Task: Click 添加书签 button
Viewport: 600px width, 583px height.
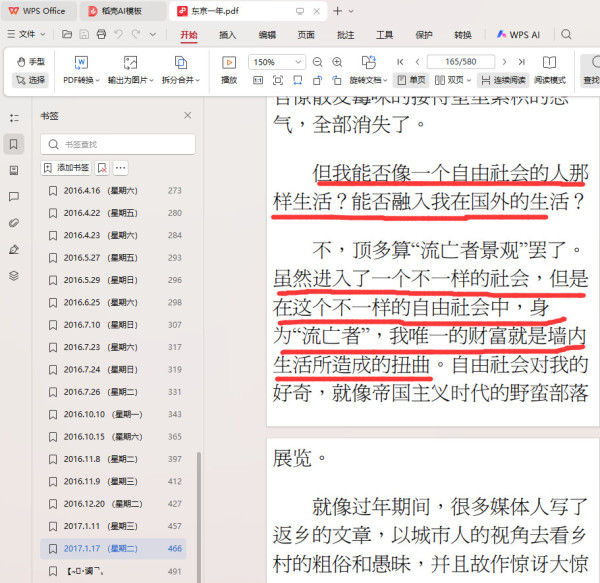Action: (66, 168)
